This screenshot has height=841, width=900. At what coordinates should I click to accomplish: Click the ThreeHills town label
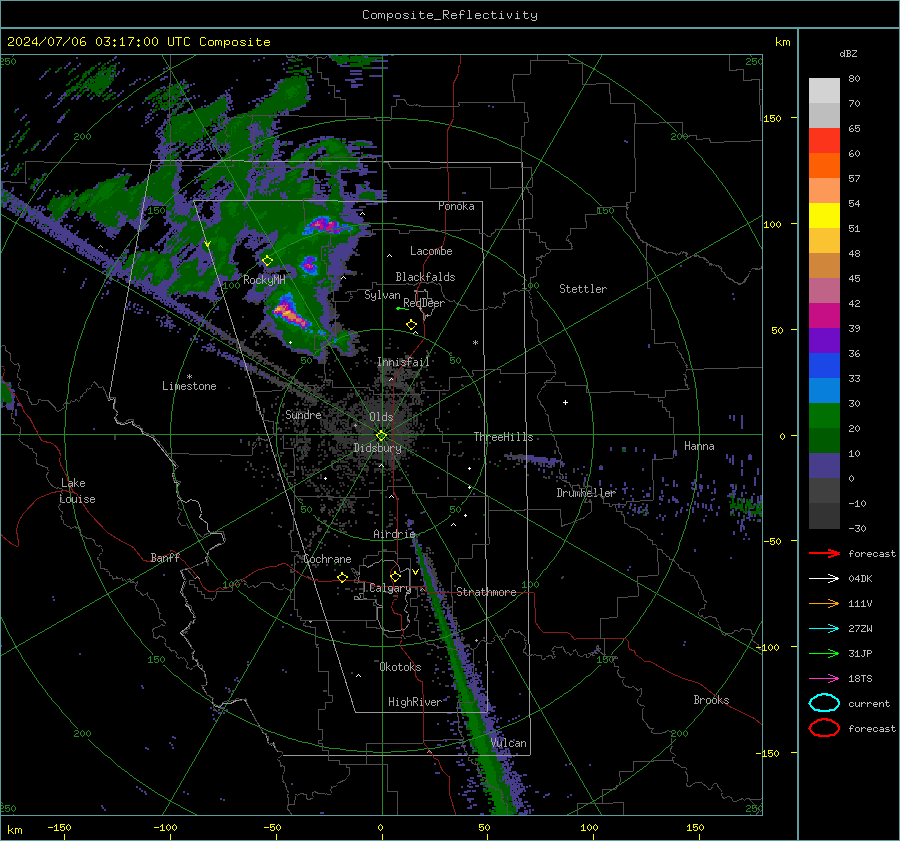(x=503, y=437)
